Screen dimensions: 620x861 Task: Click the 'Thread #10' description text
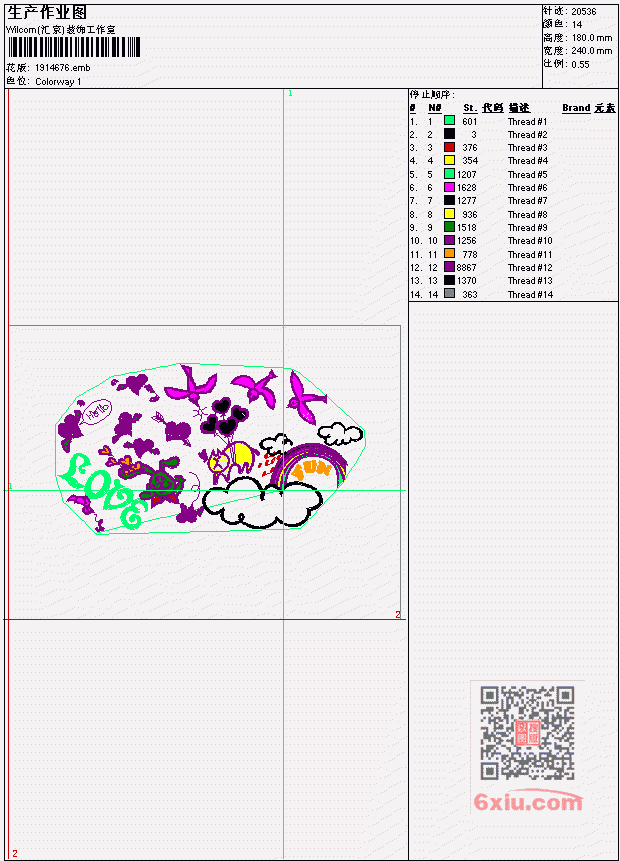(530, 241)
